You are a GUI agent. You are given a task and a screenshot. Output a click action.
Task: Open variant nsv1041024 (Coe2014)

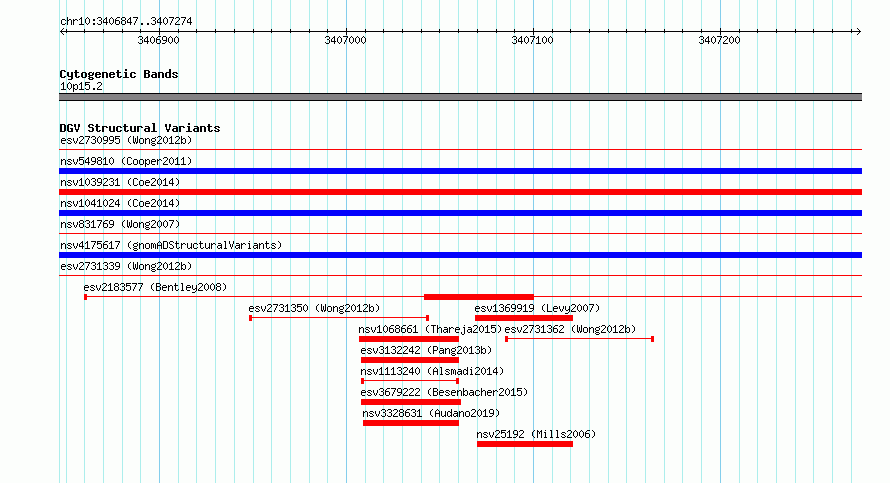pyautogui.click(x=120, y=203)
